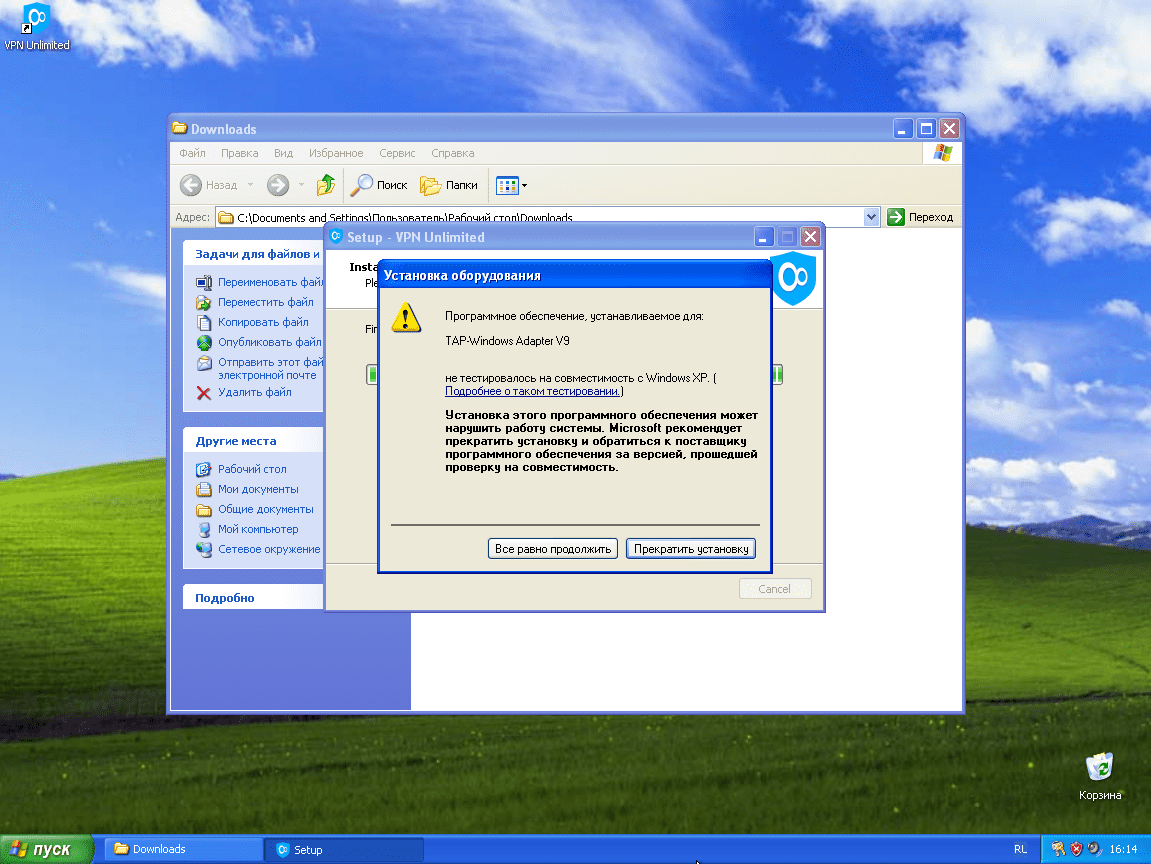
Task: Click the Поиск search toolbar icon
Action: 364,185
